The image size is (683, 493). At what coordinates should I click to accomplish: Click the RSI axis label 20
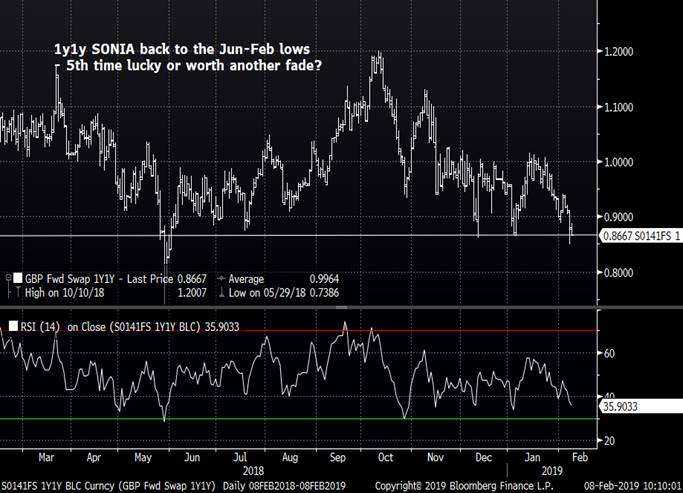pyautogui.click(x=609, y=441)
